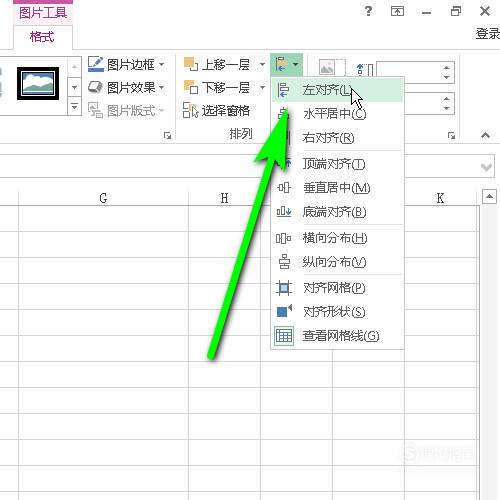Click the Picture Tools (图片工具) contextual tab

point(43,13)
